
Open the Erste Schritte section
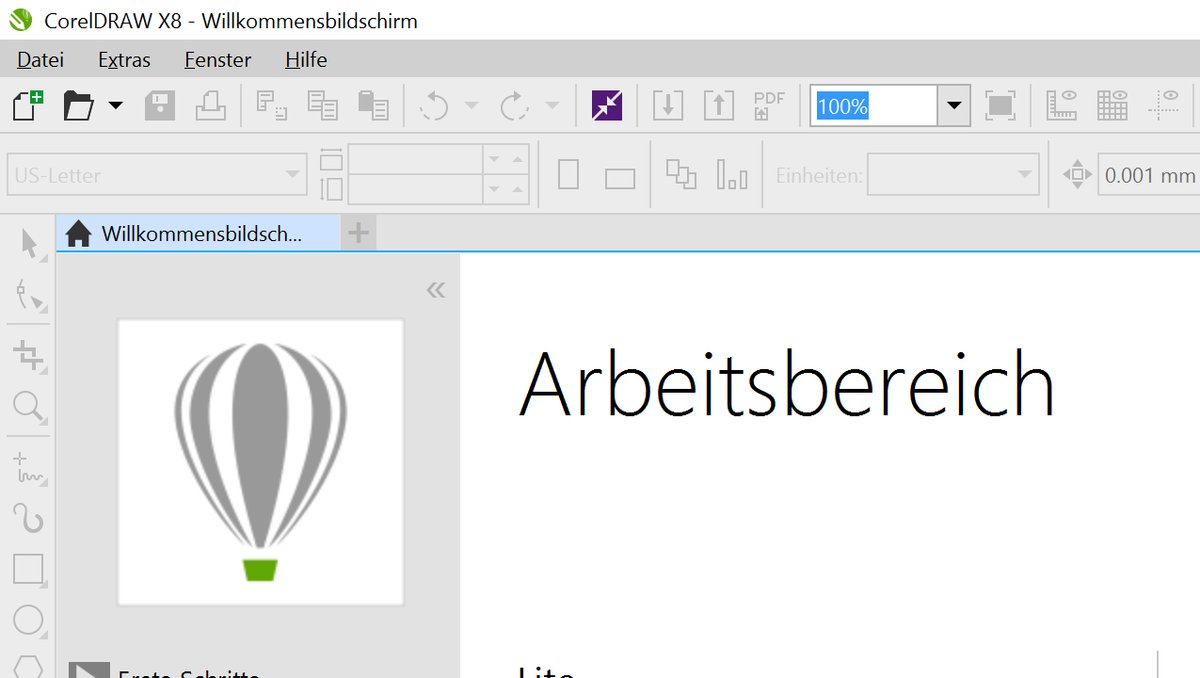(160, 670)
